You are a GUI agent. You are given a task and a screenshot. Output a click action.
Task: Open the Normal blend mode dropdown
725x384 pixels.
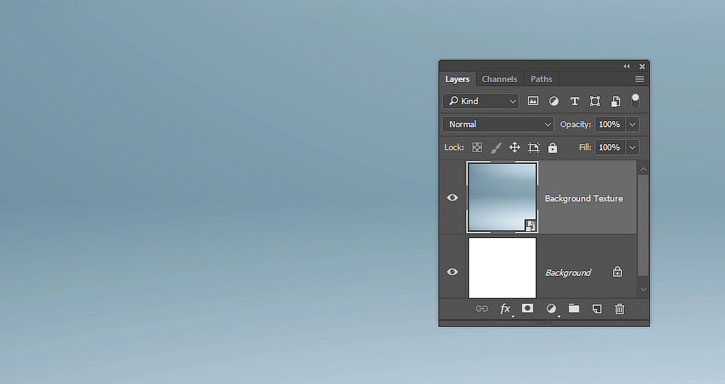(x=498, y=124)
